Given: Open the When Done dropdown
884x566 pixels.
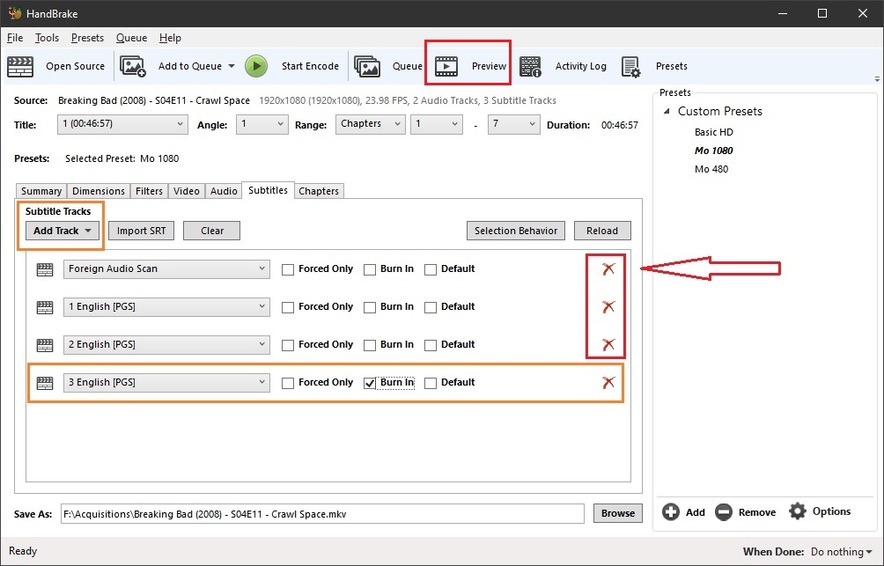Looking at the screenshot, I should pyautogui.click(x=841, y=551).
